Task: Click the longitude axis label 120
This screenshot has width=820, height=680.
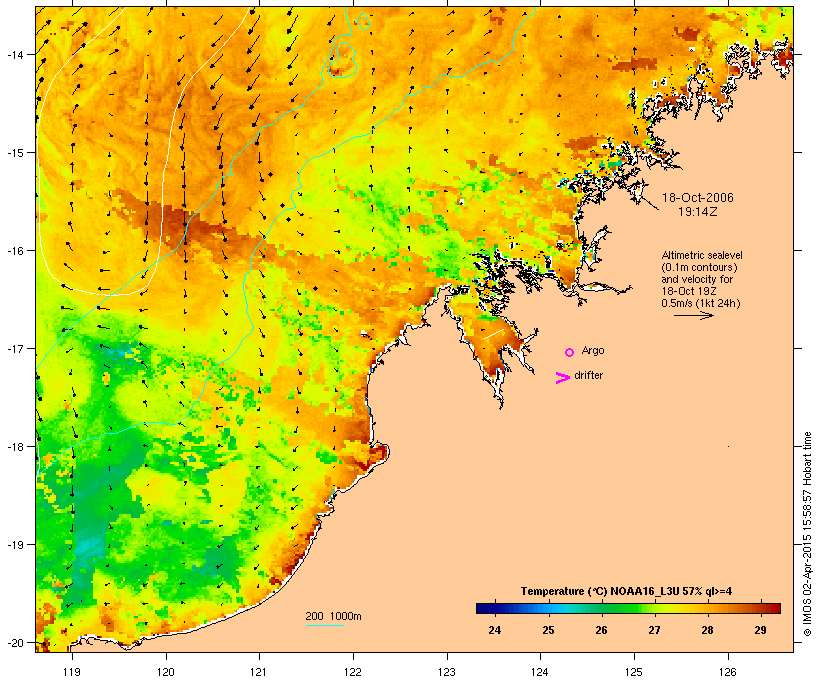Action: tap(166, 671)
